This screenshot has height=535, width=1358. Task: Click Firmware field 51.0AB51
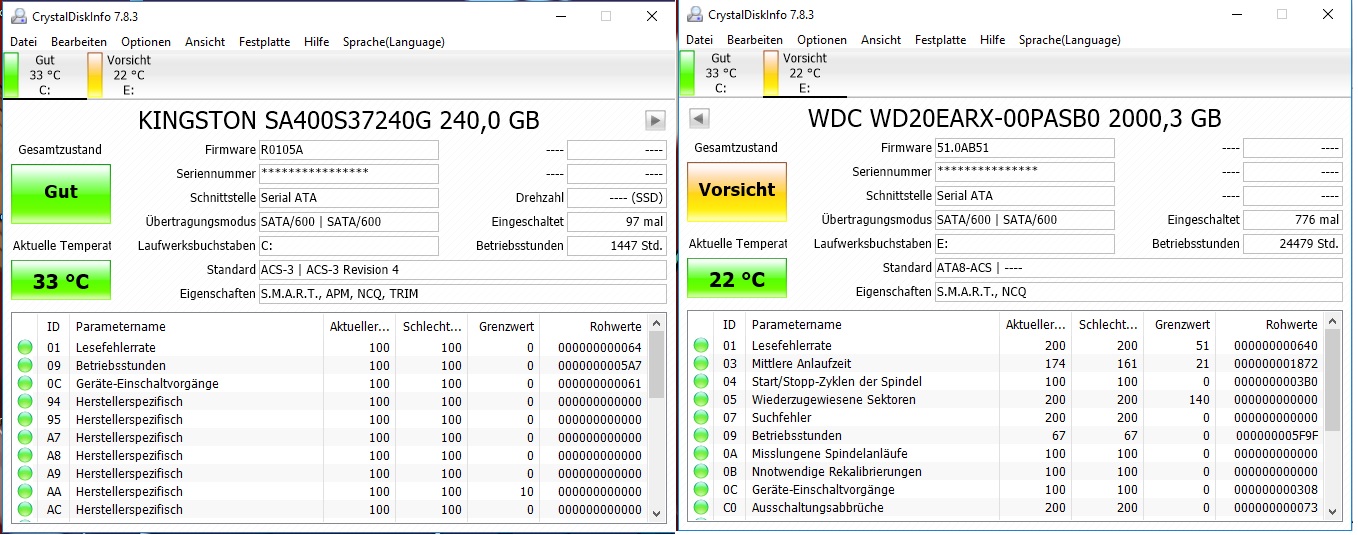[x=1024, y=148]
